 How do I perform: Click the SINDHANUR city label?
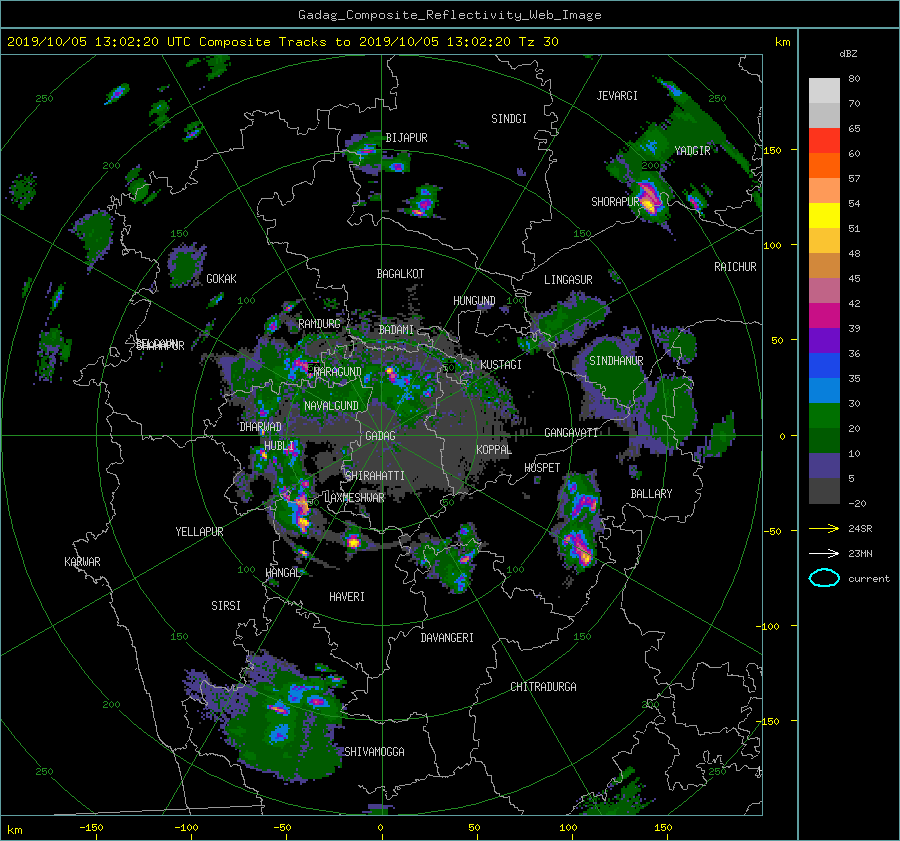[616, 361]
